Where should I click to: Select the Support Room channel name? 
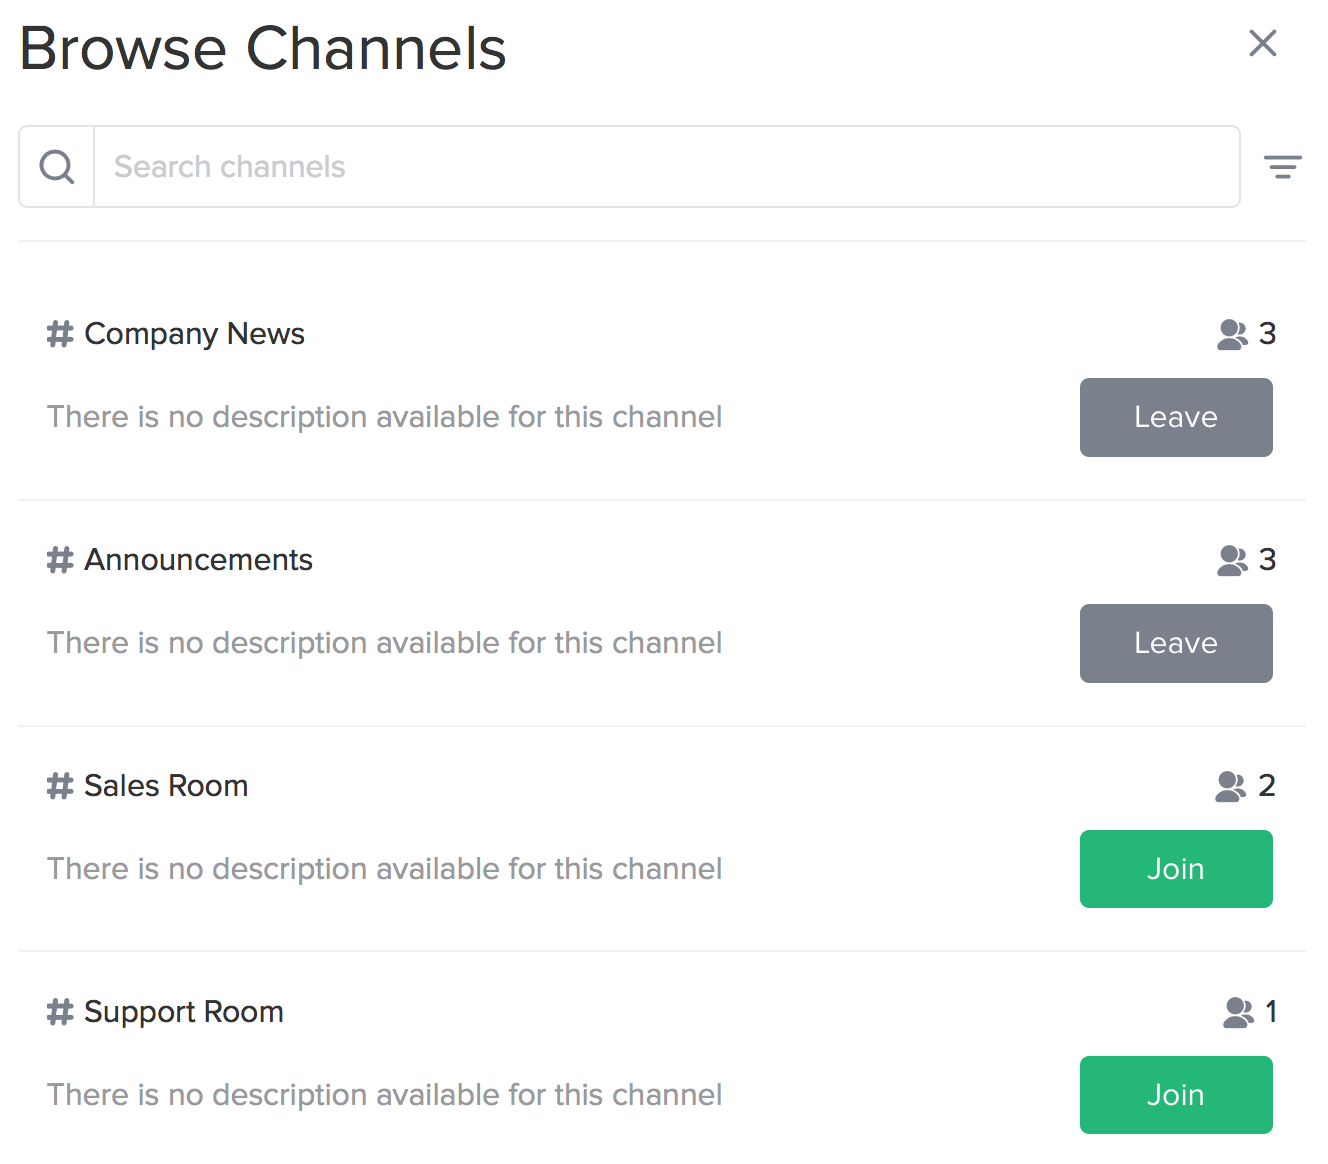(183, 1012)
